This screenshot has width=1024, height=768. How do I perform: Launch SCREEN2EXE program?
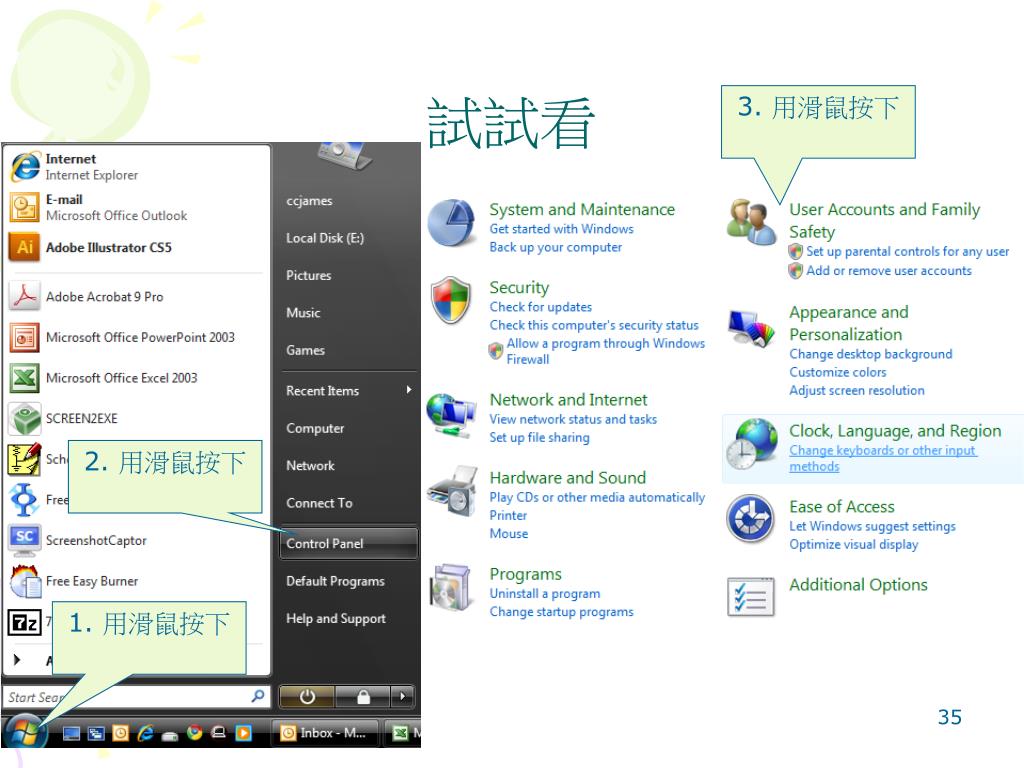[x=137, y=419]
